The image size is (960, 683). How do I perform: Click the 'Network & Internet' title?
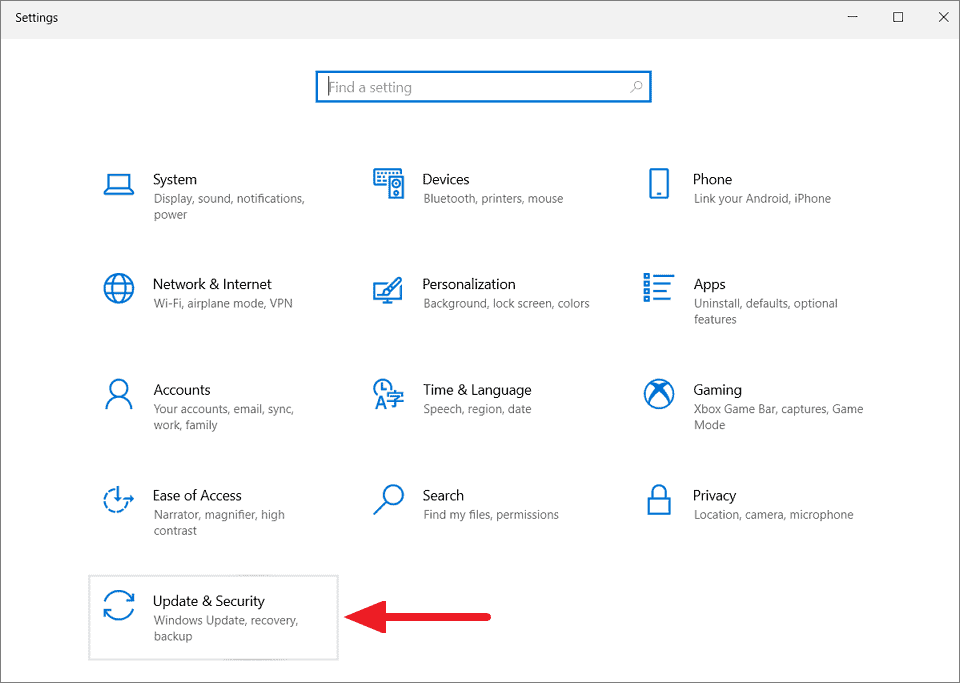[212, 284]
